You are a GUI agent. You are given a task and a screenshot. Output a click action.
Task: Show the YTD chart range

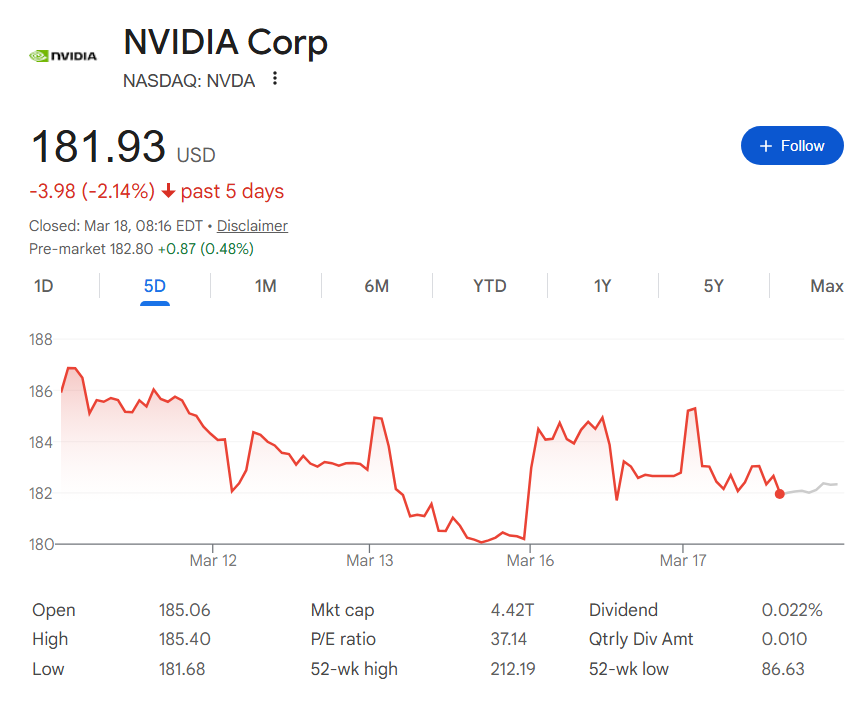[x=489, y=286]
